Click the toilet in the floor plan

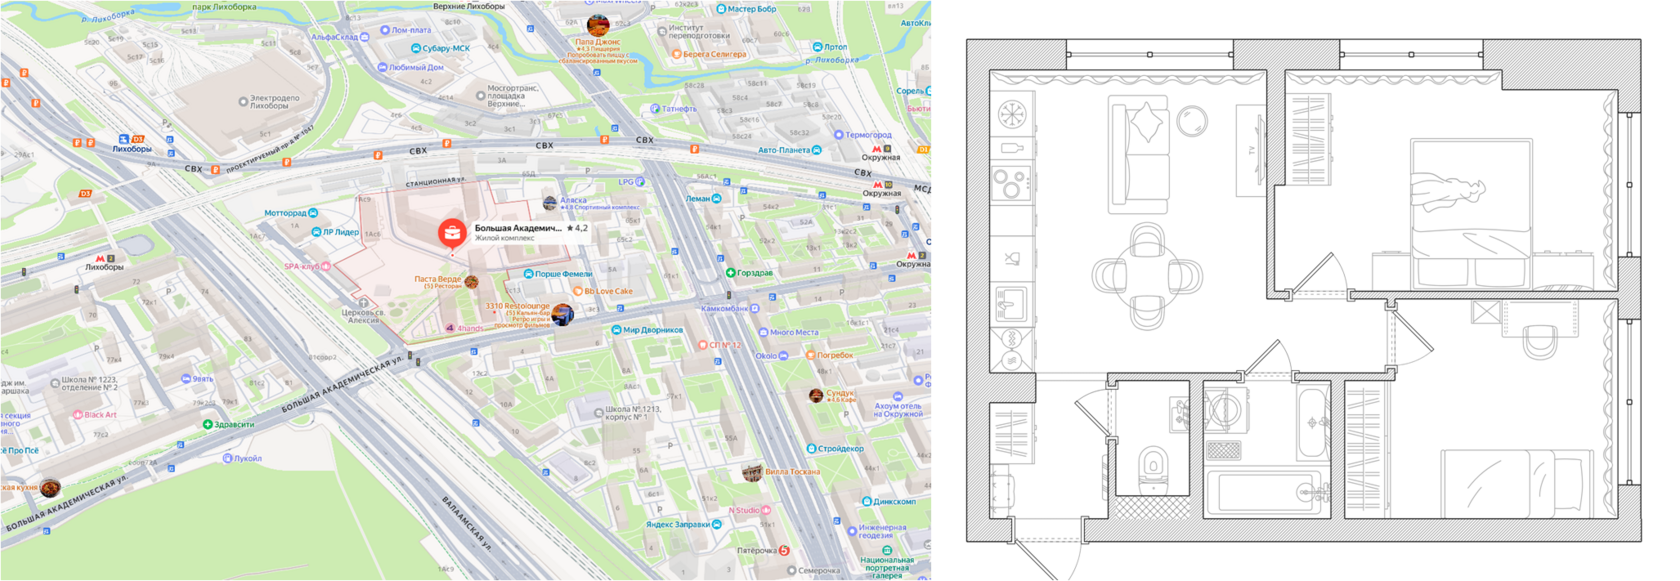pos(1153,468)
